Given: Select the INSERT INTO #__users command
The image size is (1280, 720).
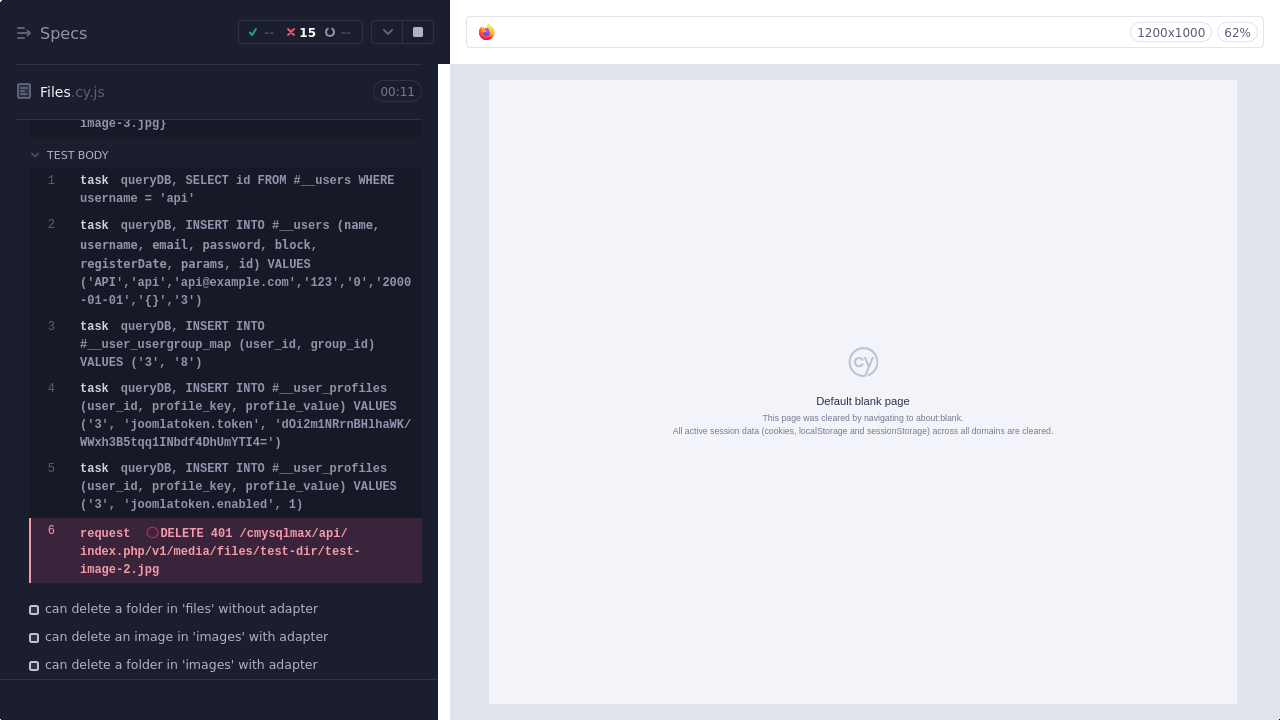Looking at the screenshot, I should (226, 263).
